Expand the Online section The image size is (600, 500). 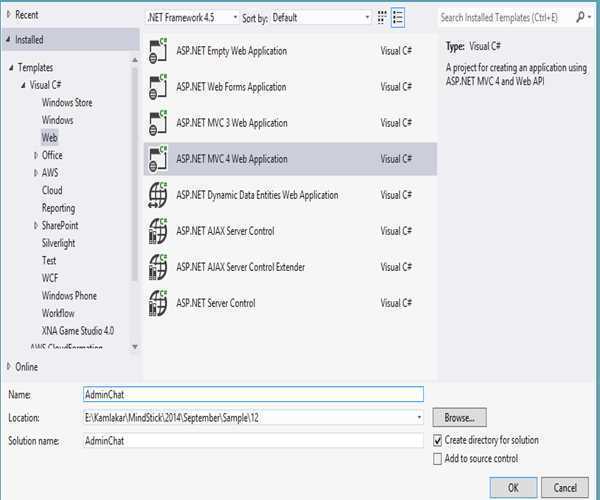[x=9, y=367]
